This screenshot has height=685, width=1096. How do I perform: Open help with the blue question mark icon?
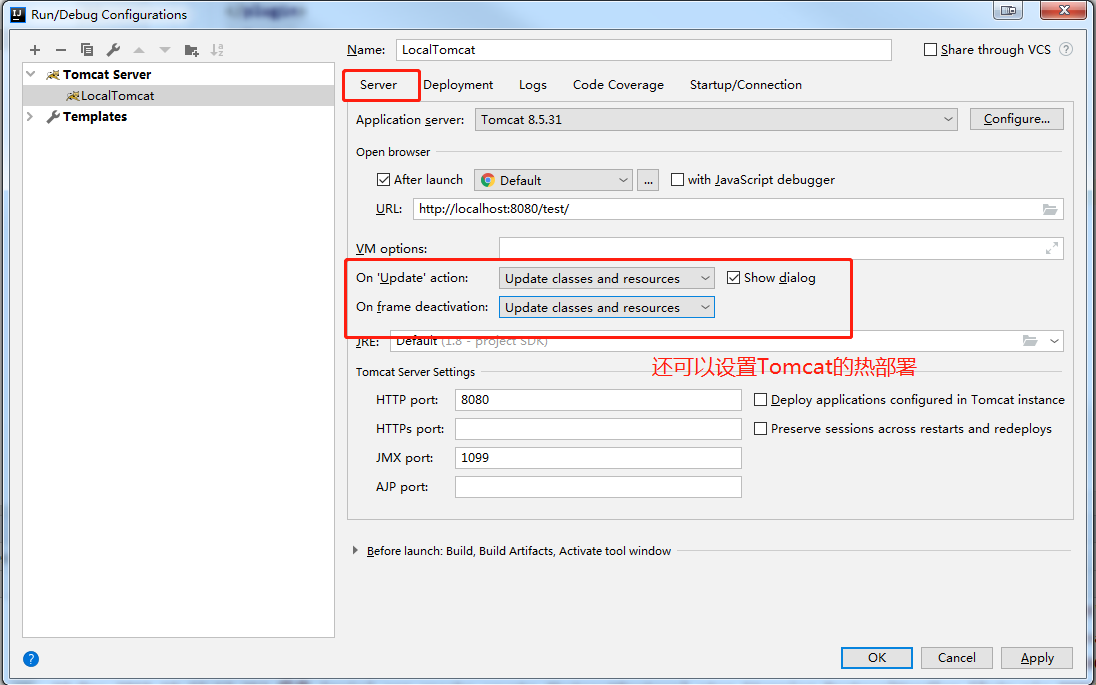click(31, 658)
